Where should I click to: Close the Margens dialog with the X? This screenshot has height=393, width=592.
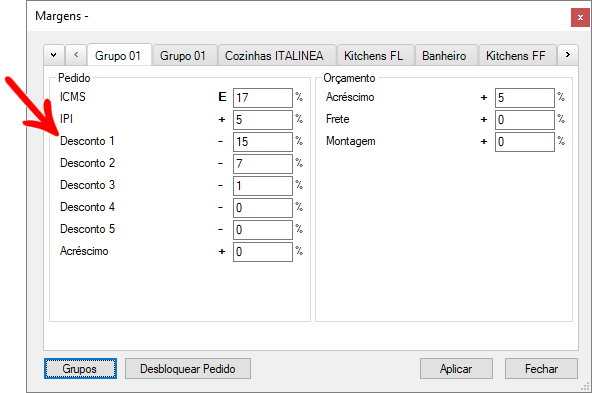[580, 18]
